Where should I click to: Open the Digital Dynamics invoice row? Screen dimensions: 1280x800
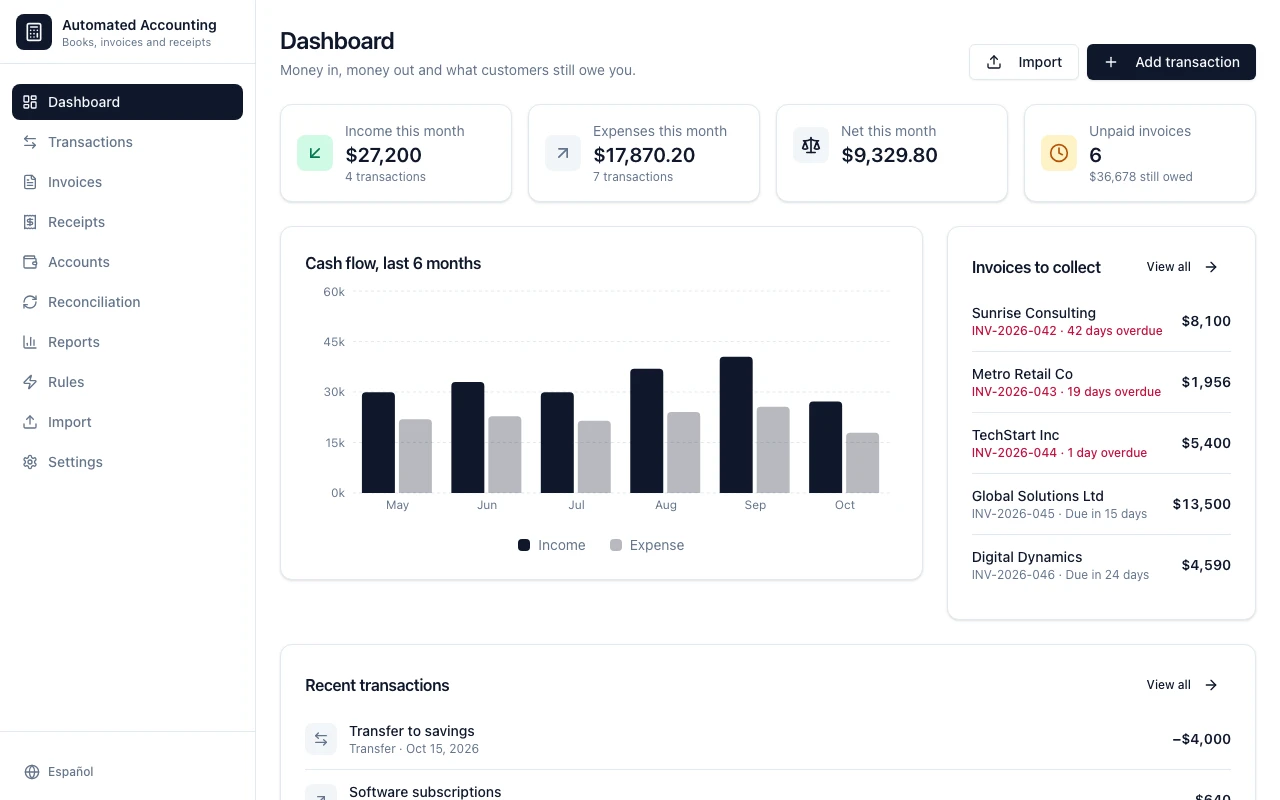(x=1101, y=565)
